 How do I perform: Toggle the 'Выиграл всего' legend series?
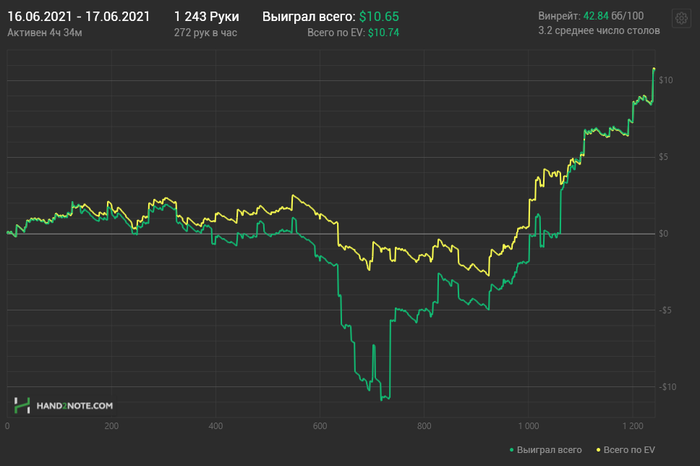coord(546,450)
